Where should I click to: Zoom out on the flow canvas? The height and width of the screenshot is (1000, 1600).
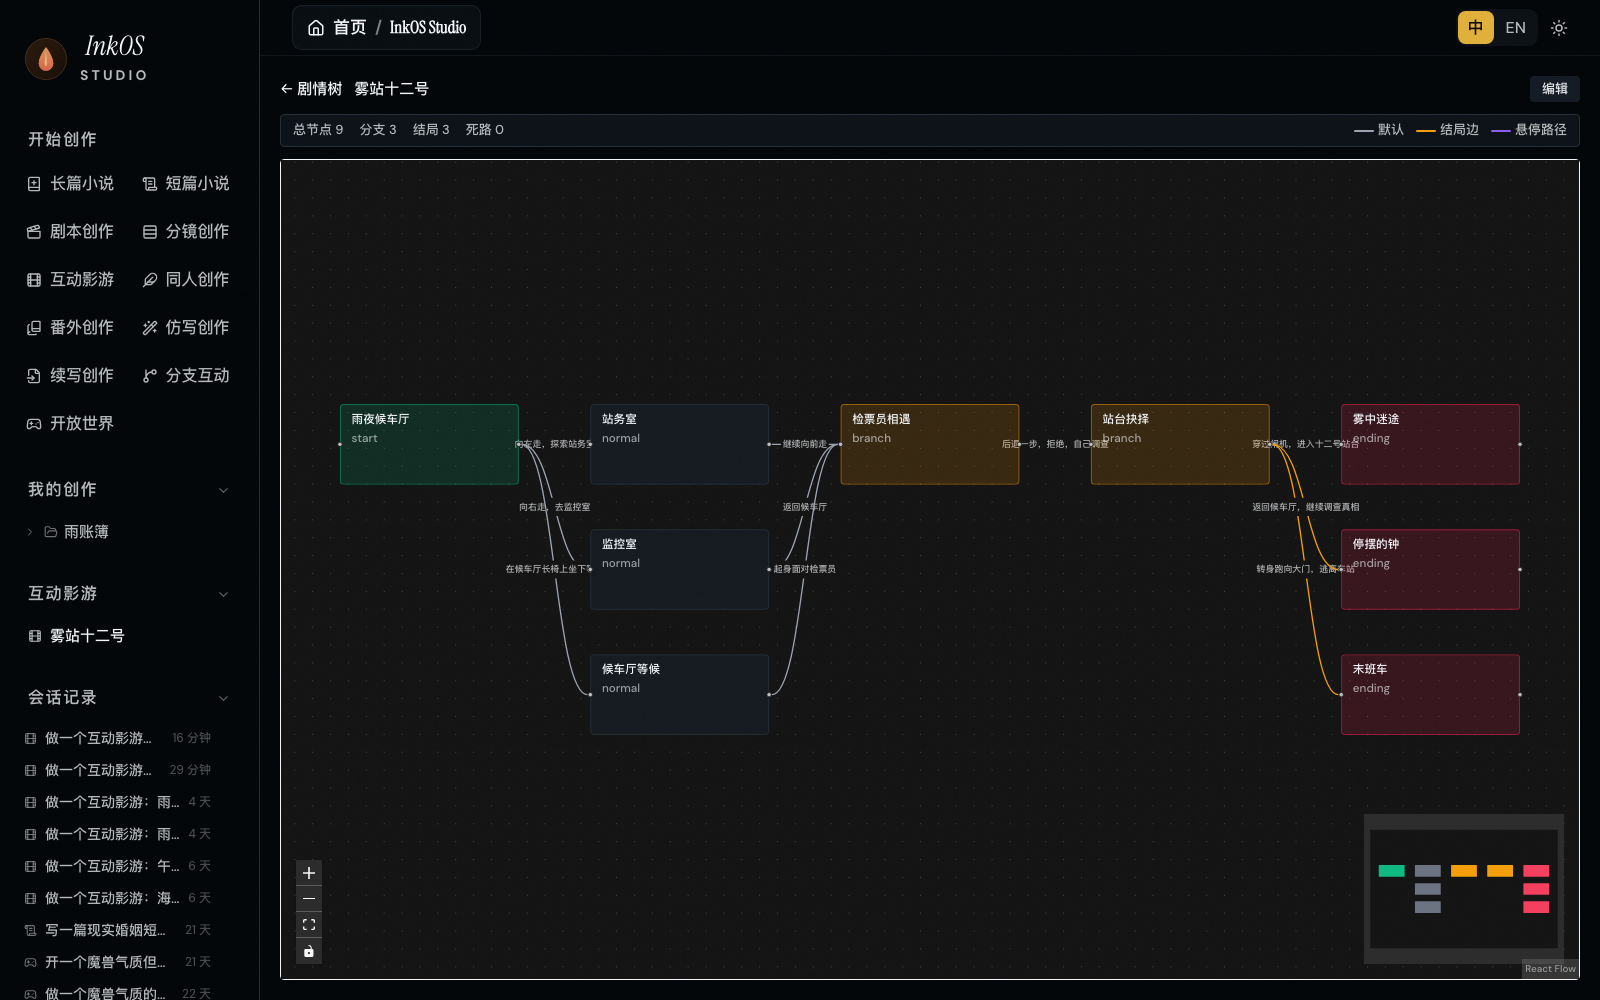[309, 899]
